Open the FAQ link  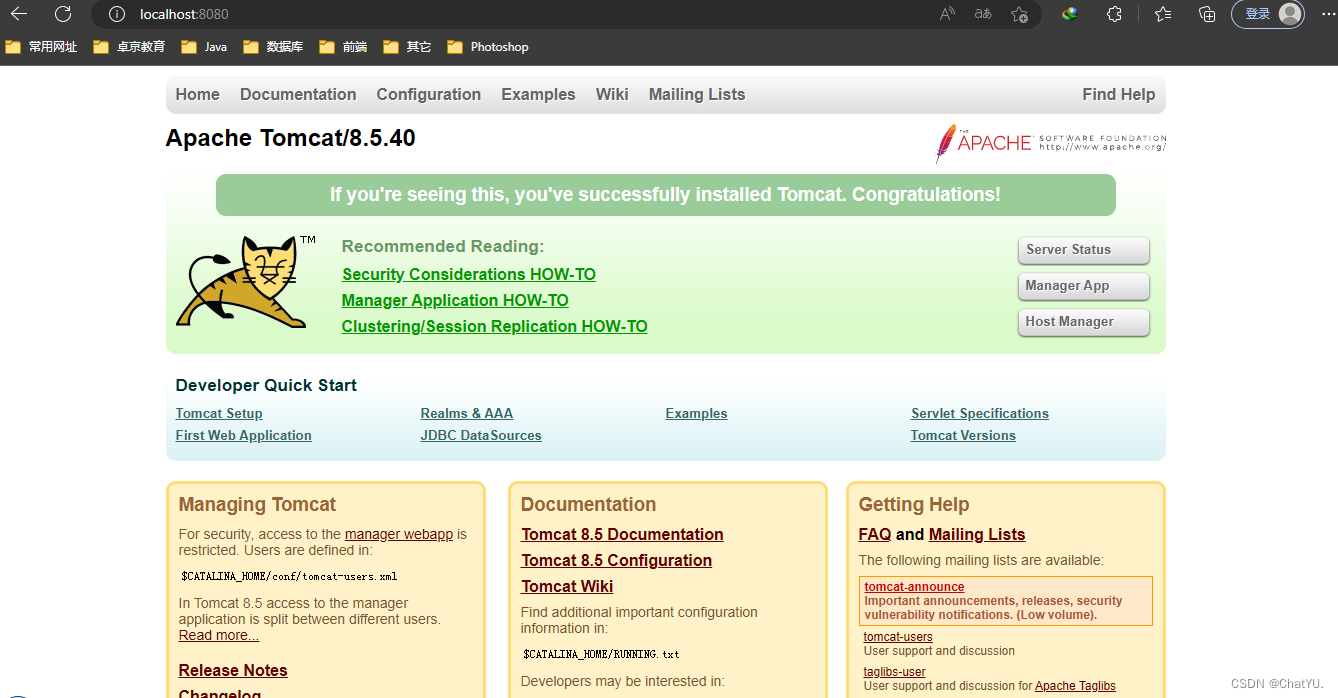tap(875, 534)
